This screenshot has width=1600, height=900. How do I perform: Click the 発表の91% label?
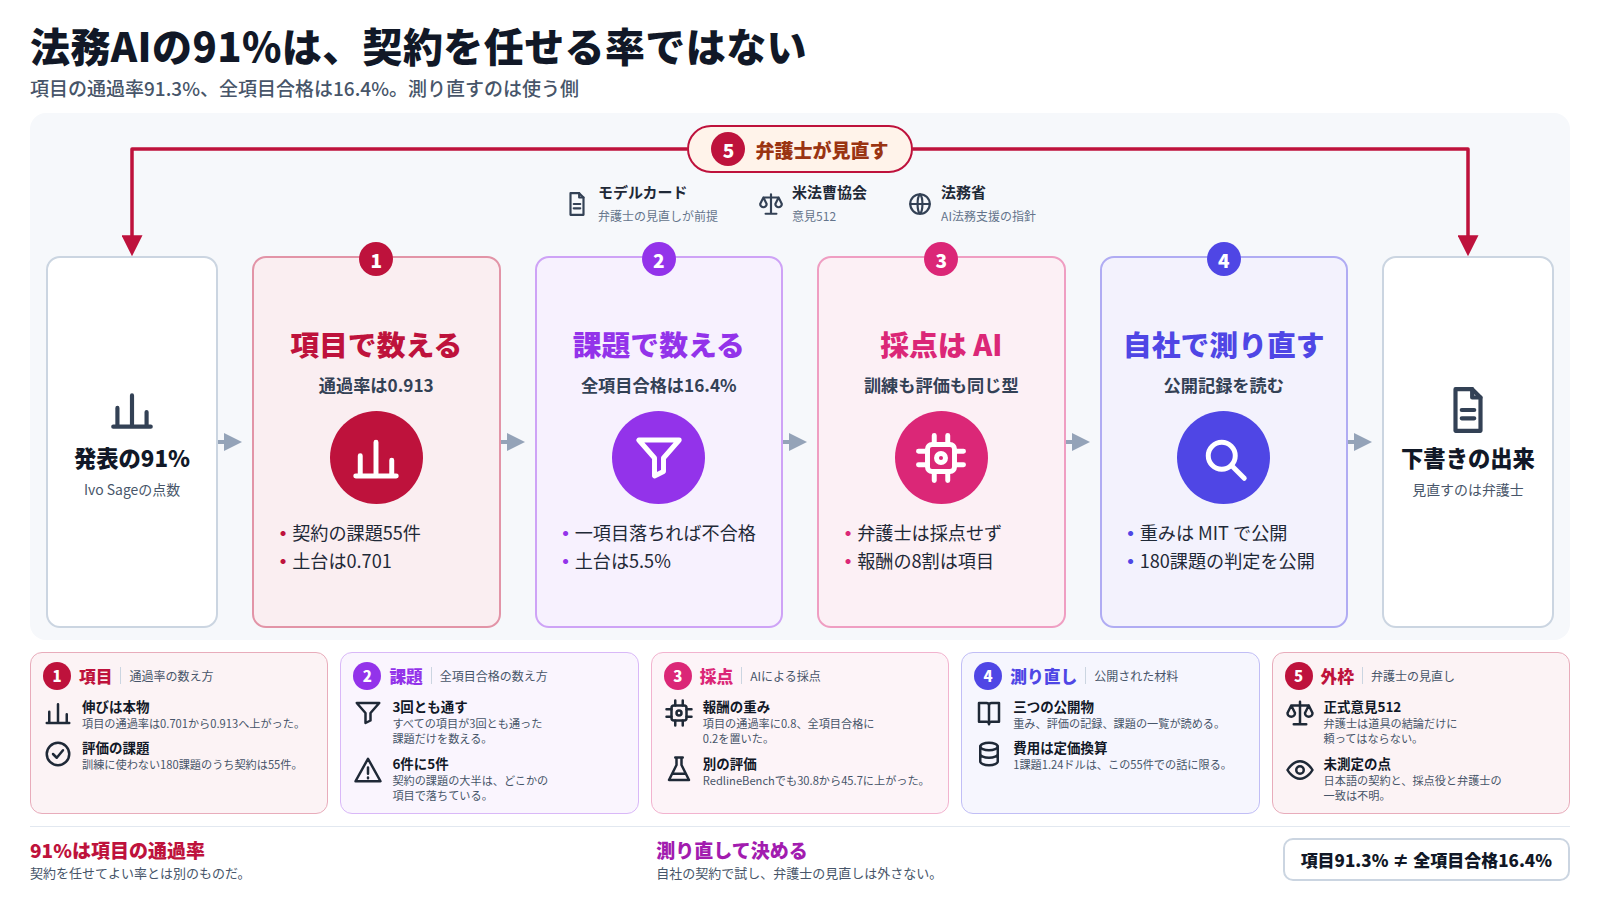[132, 459]
